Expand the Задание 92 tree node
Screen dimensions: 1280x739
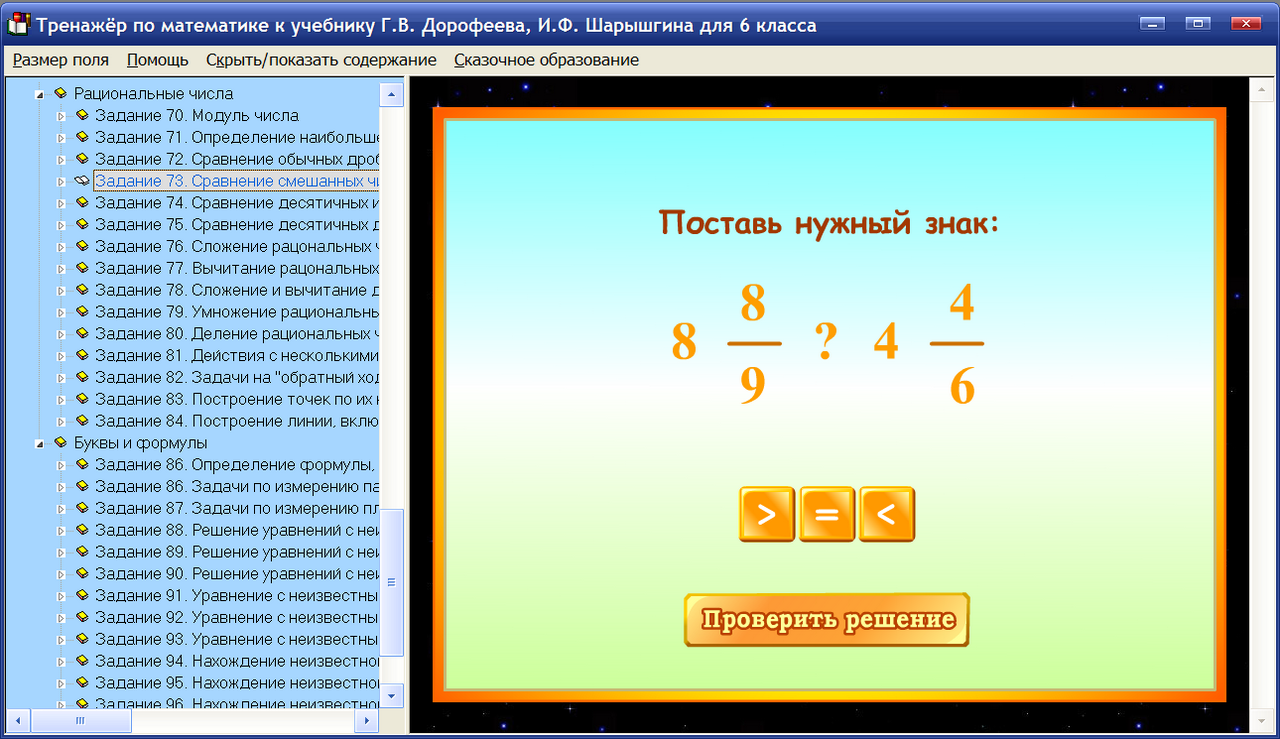point(62,617)
